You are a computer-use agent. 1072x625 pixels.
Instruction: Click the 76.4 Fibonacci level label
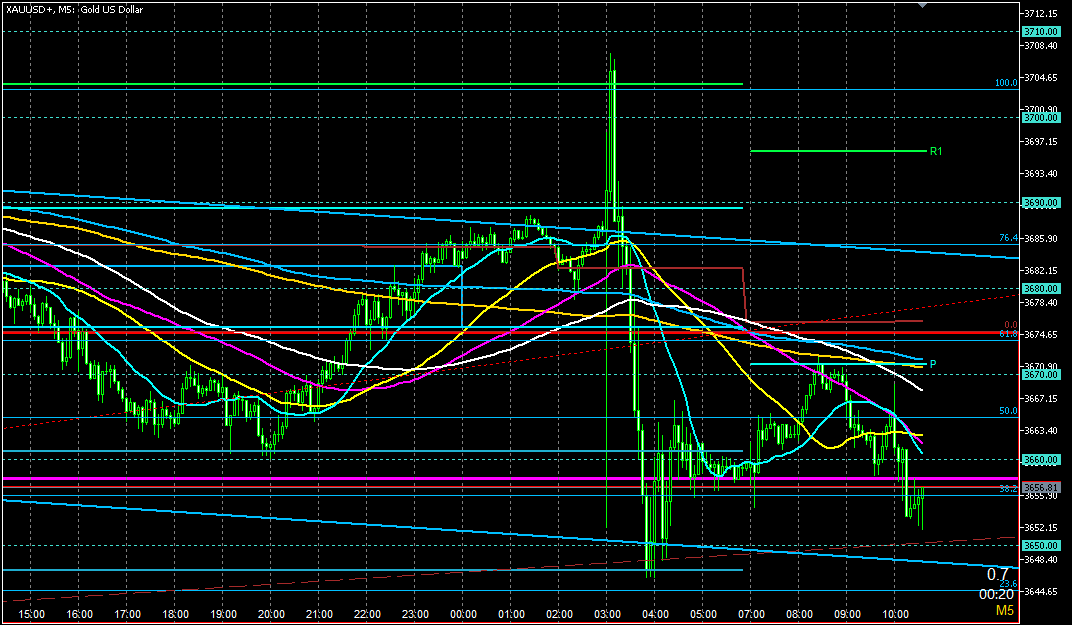tap(1008, 238)
